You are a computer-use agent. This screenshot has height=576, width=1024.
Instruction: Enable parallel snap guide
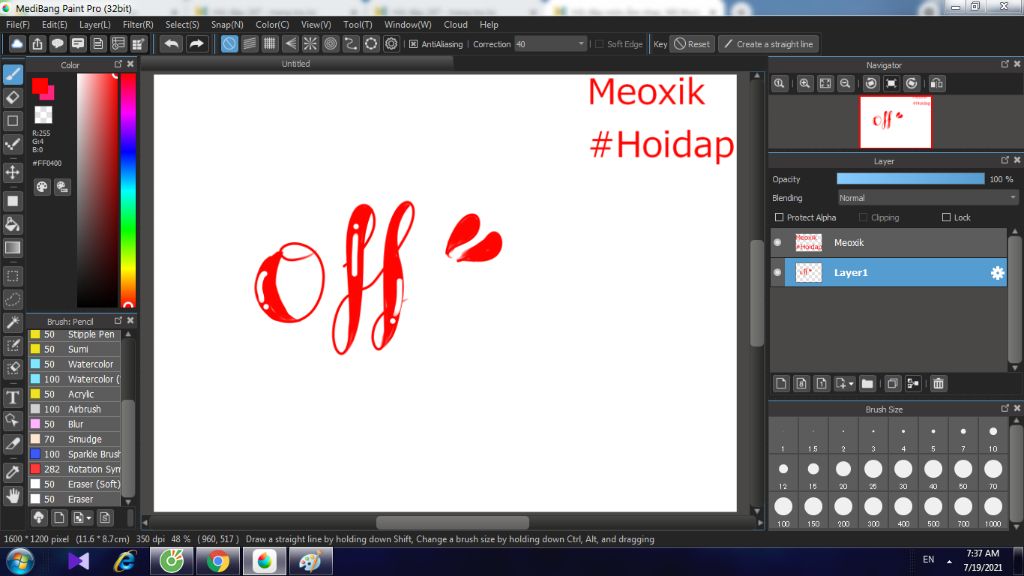tap(249, 44)
